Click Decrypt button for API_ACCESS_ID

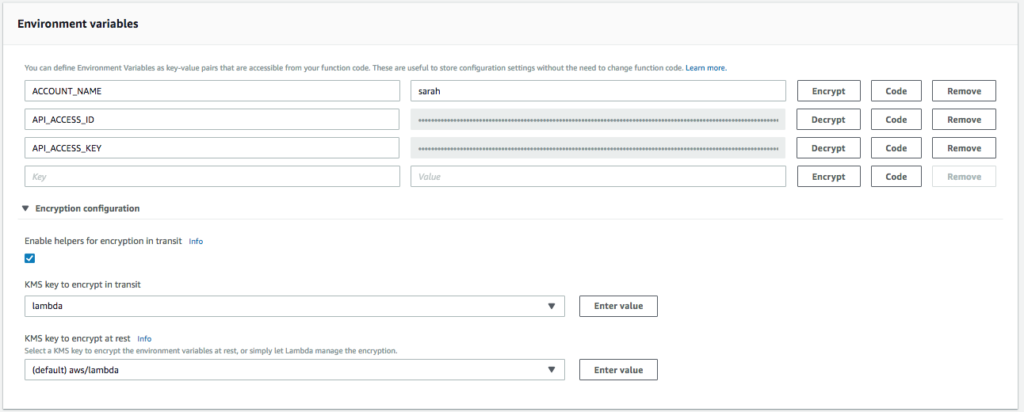coord(828,120)
